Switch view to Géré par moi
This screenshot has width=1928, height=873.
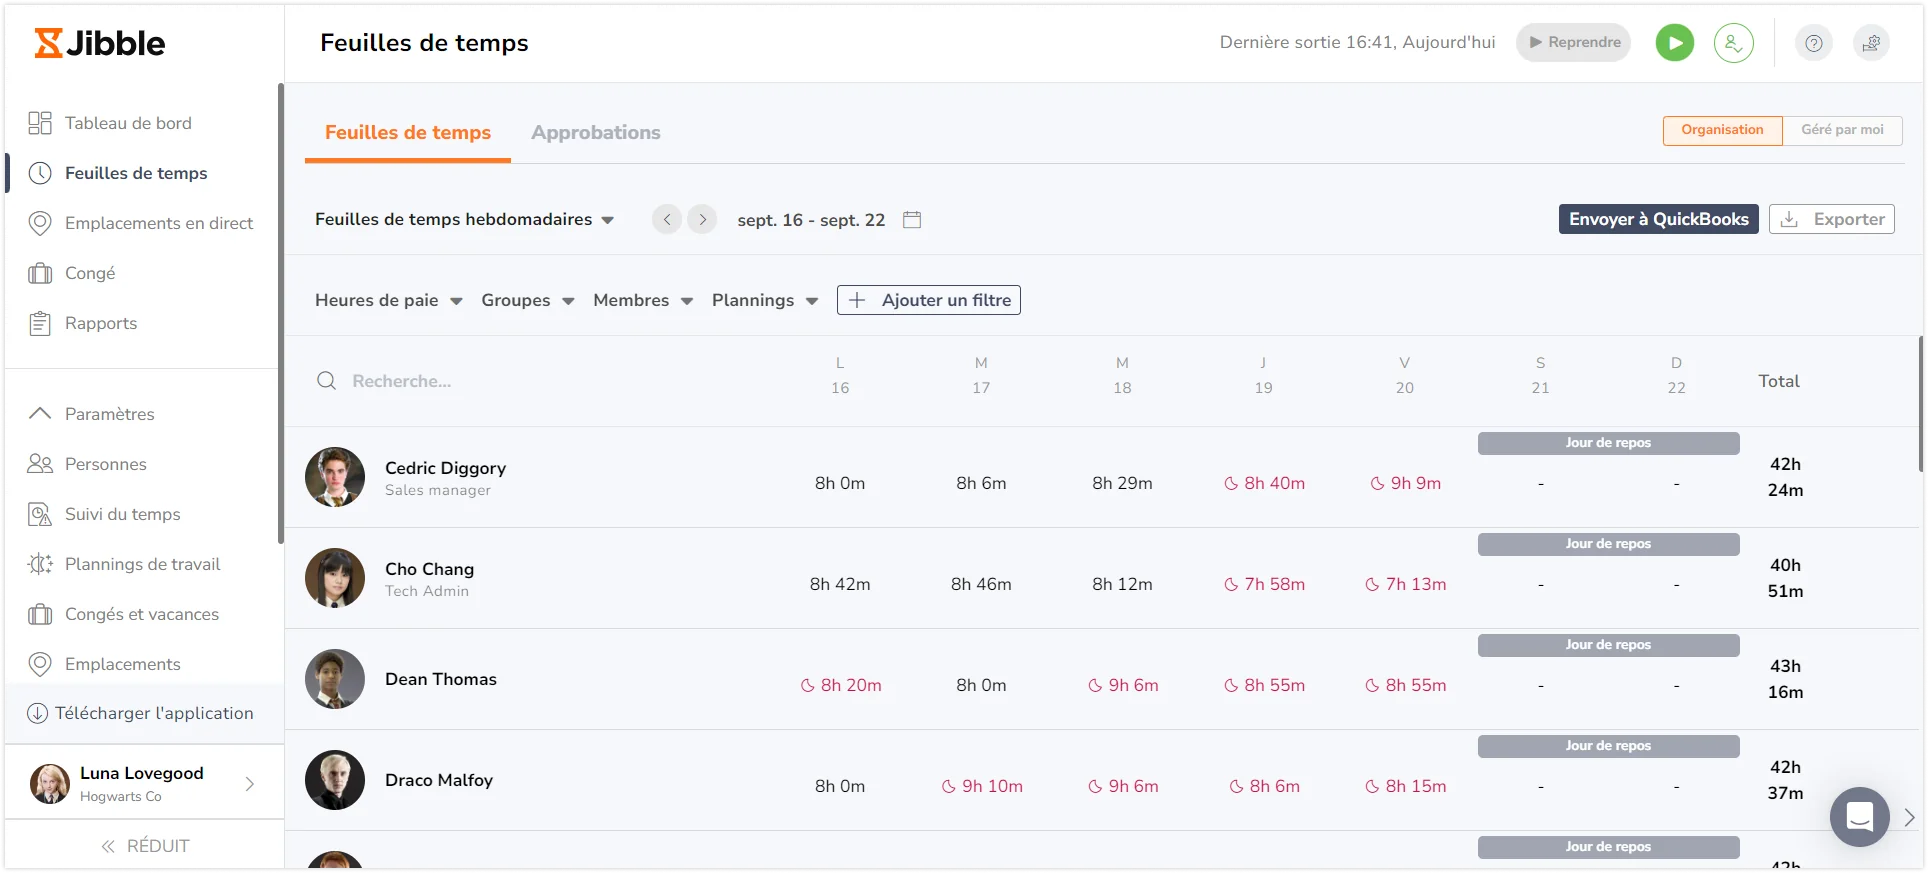click(1842, 130)
